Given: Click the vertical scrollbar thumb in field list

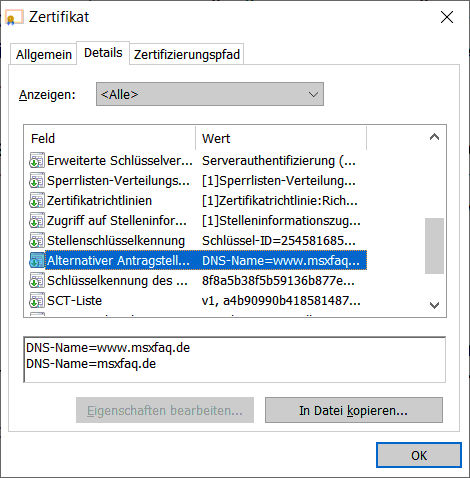Looking at the screenshot, I should pyautogui.click(x=434, y=246).
